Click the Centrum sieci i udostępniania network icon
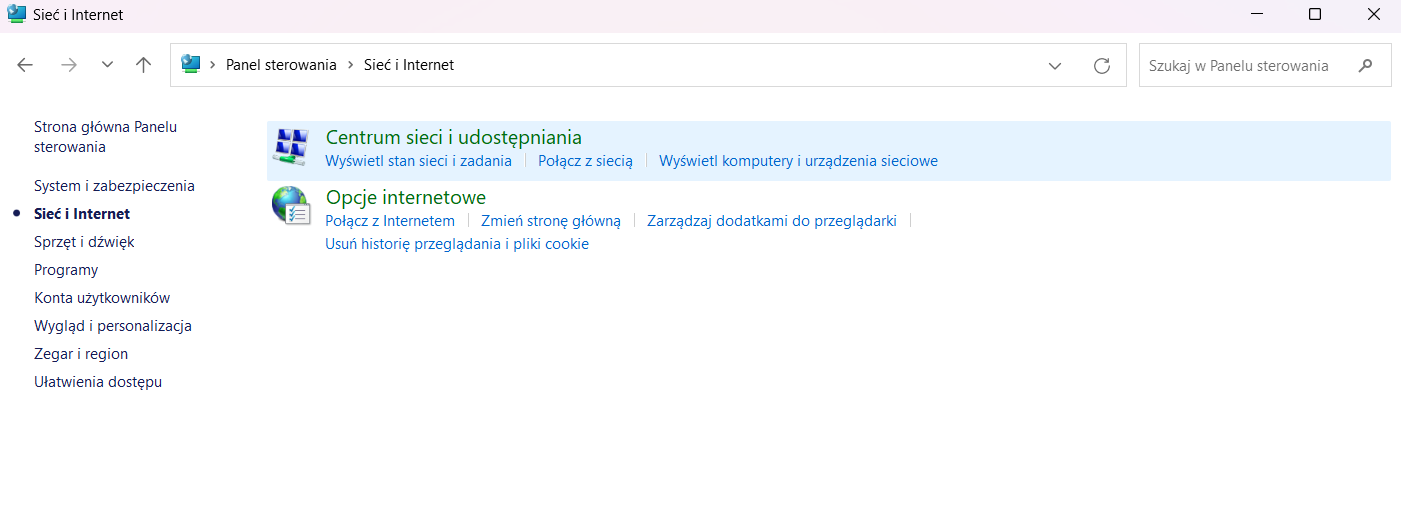Screen dimensions: 1401x523 pyautogui.click(x=291, y=148)
